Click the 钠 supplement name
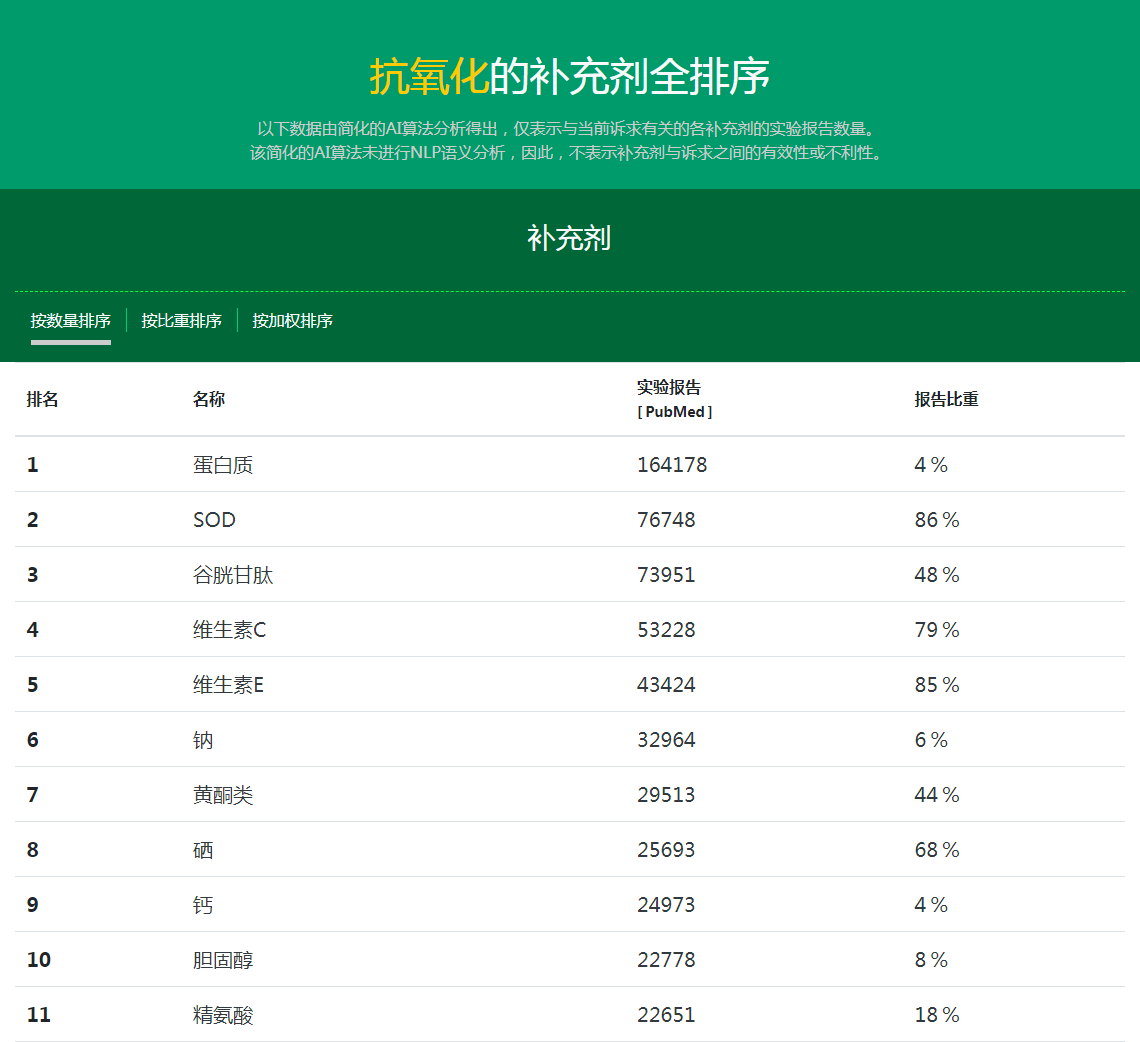 pyautogui.click(x=203, y=740)
